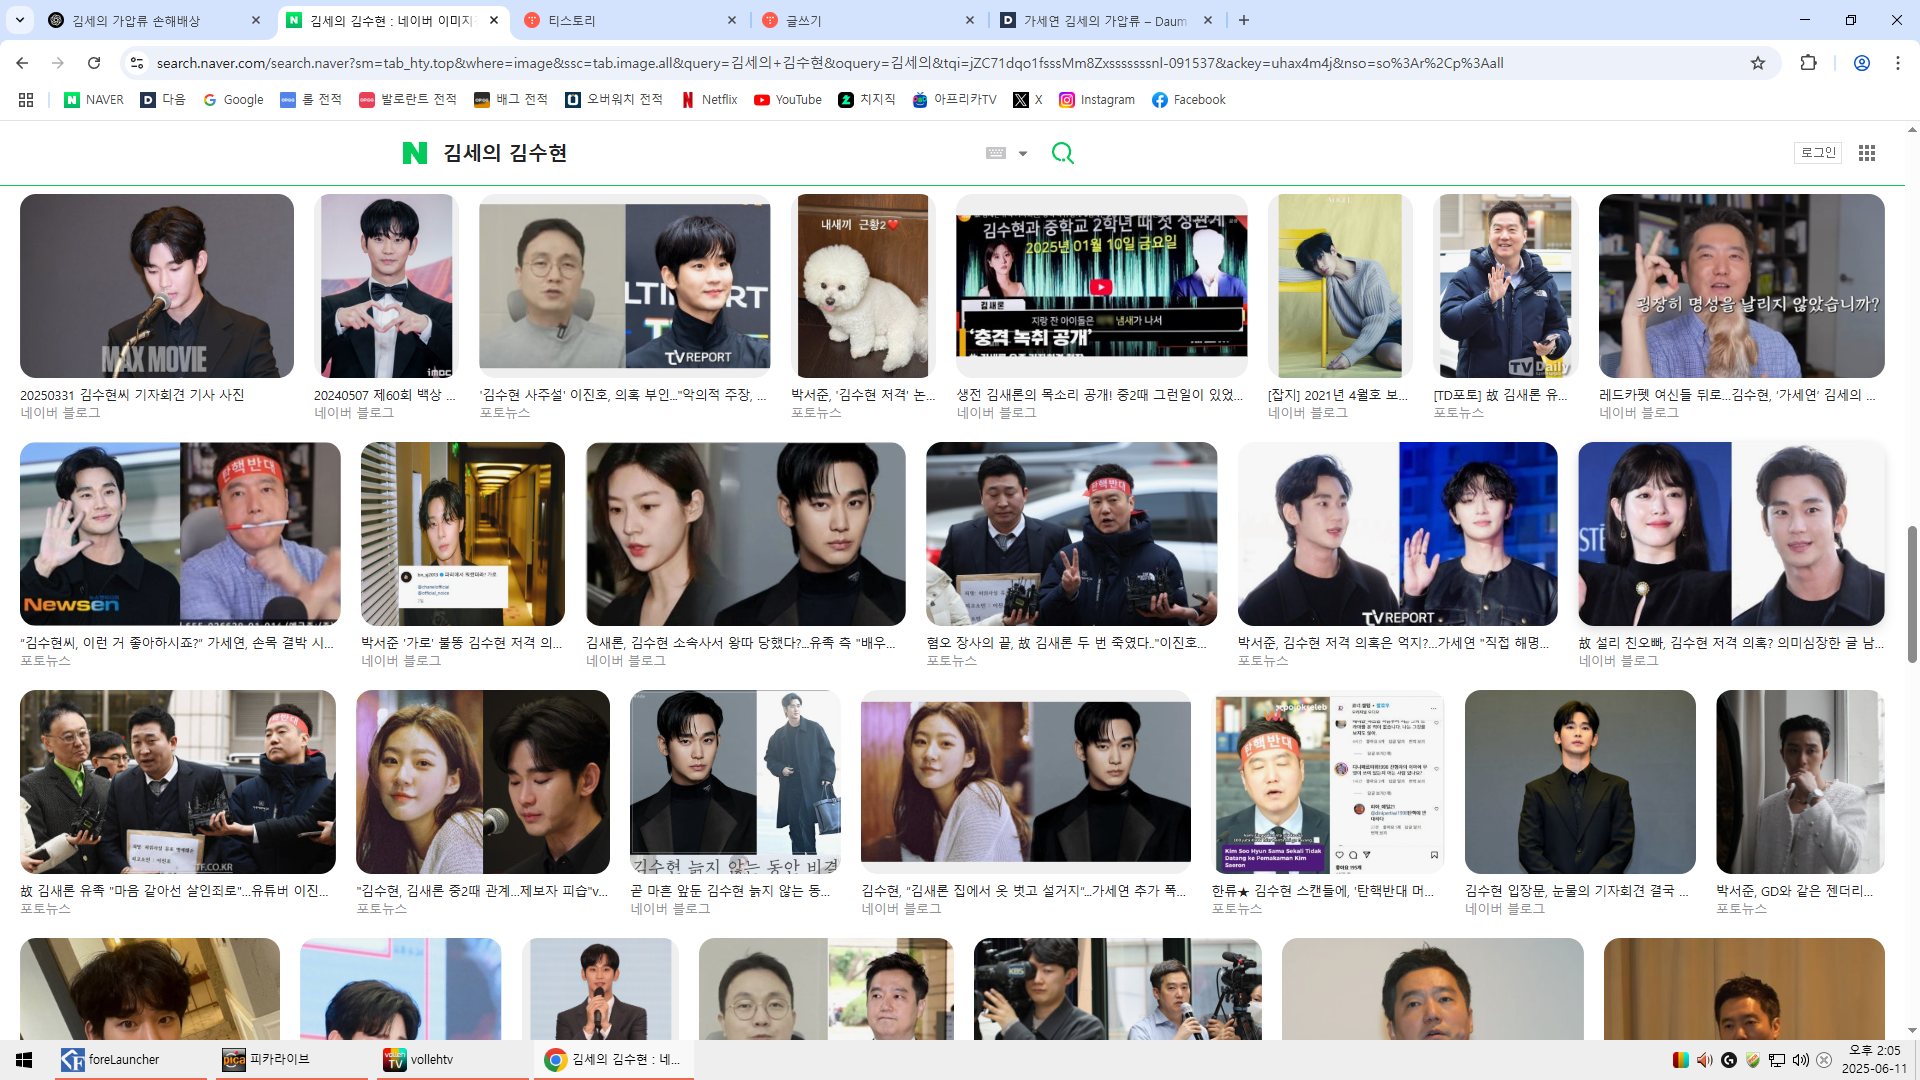Screen dimensions: 1920x1080
Task: Click the MAX MOVIE press conference thumbnail
Action: [x=157, y=286]
